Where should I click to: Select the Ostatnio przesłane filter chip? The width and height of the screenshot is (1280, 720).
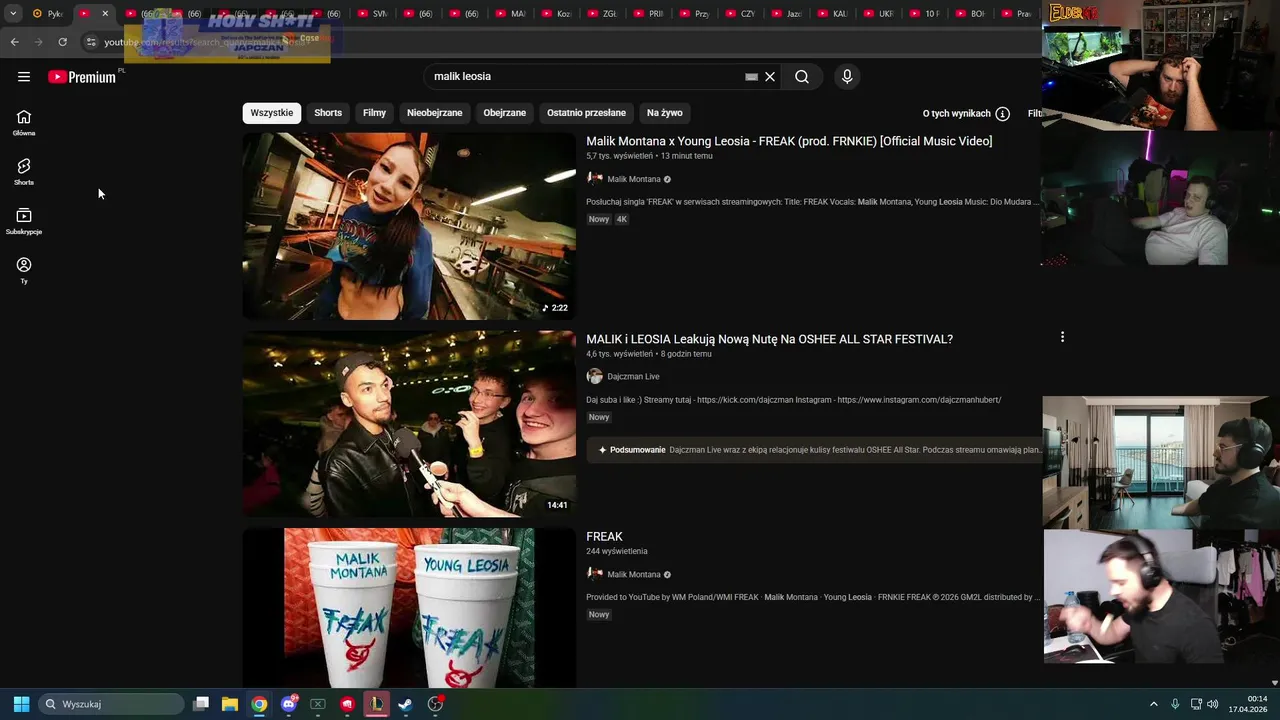point(586,113)
